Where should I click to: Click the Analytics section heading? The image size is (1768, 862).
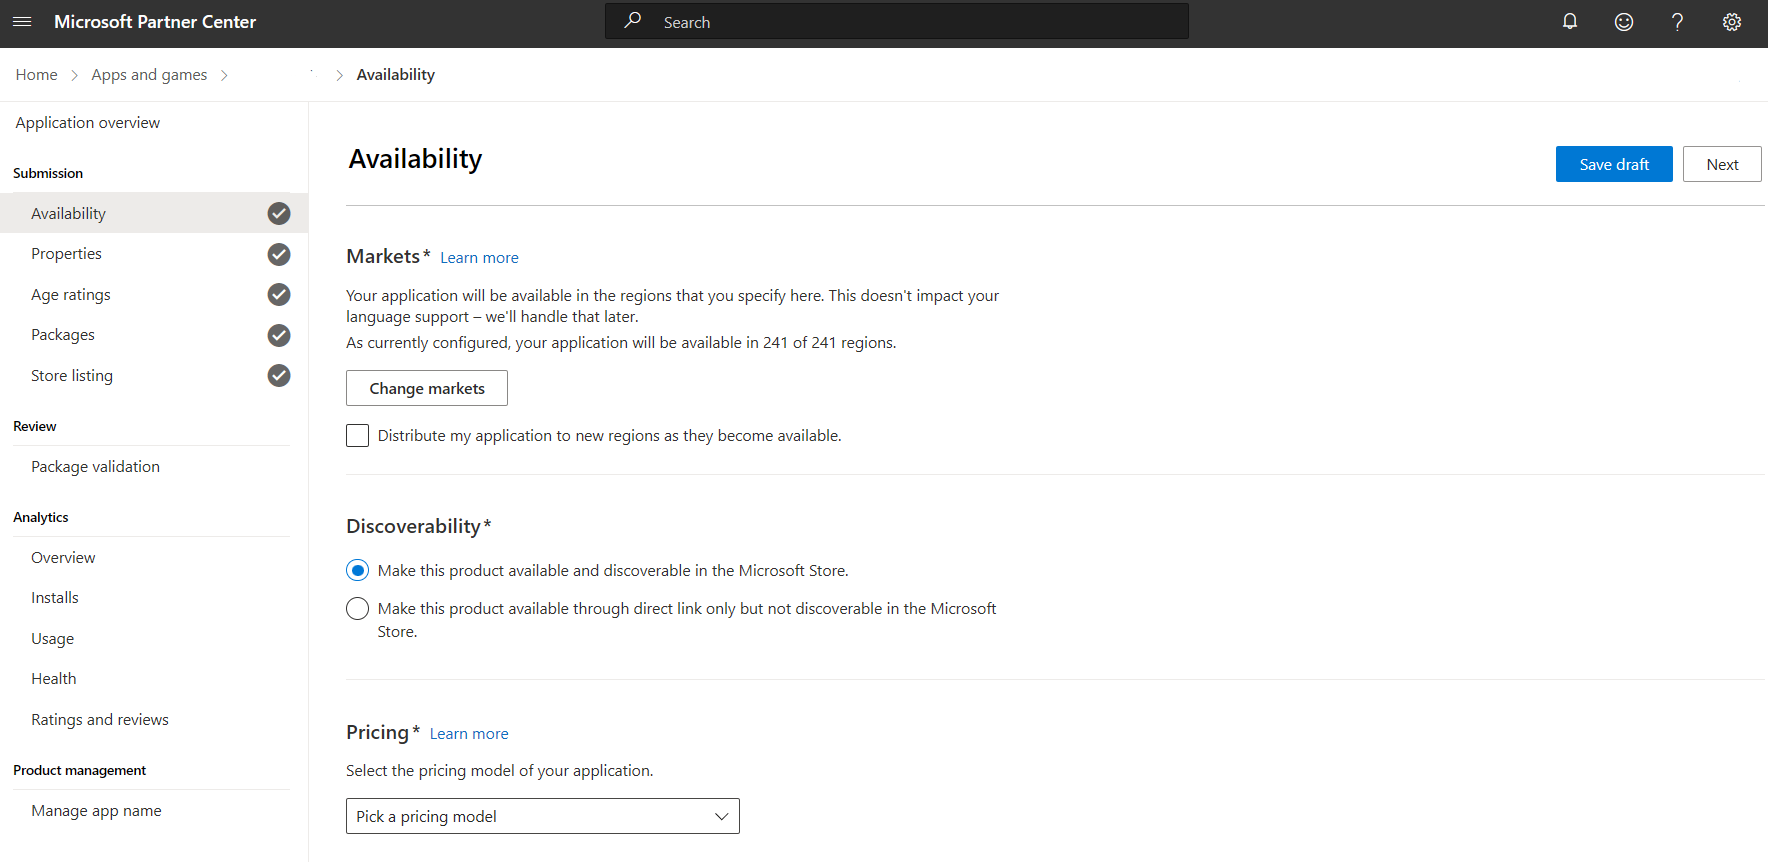coord(41,517)
